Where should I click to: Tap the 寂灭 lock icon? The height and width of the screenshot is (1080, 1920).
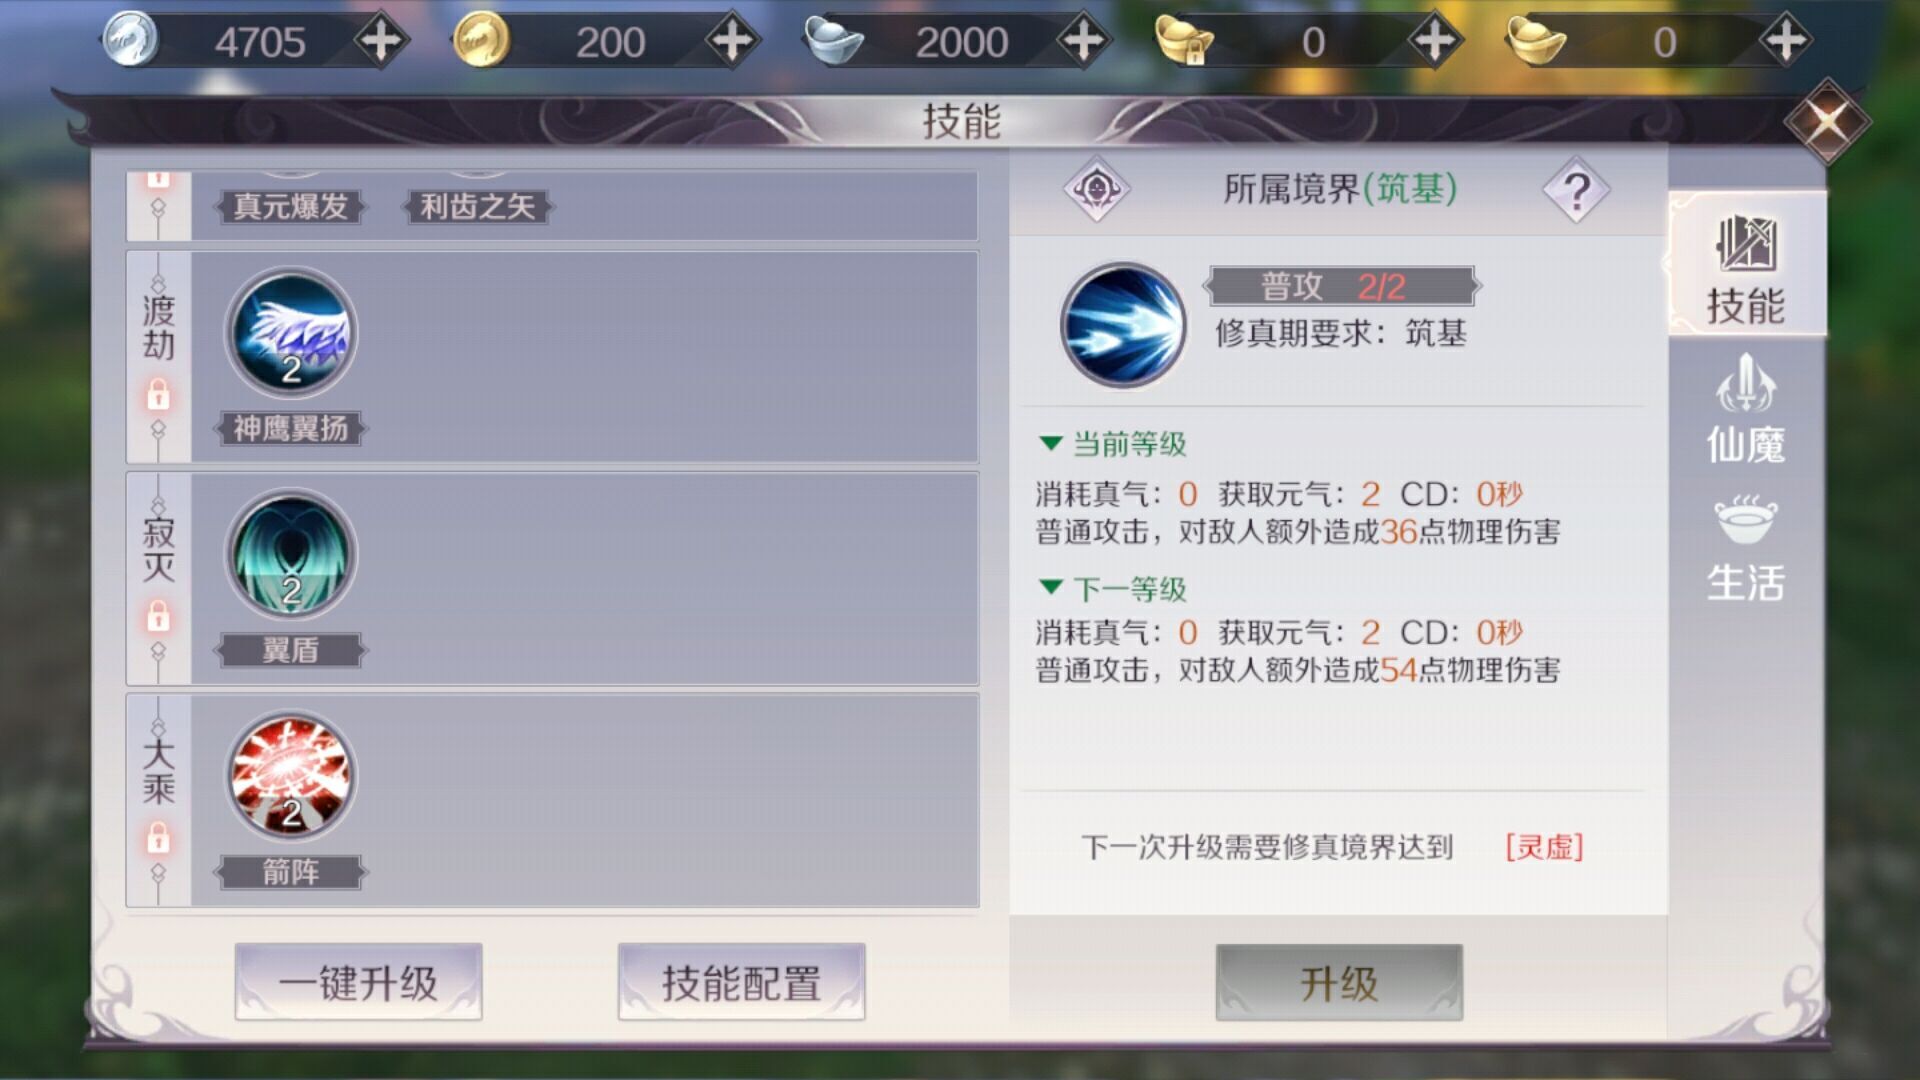tap(158, 616)
